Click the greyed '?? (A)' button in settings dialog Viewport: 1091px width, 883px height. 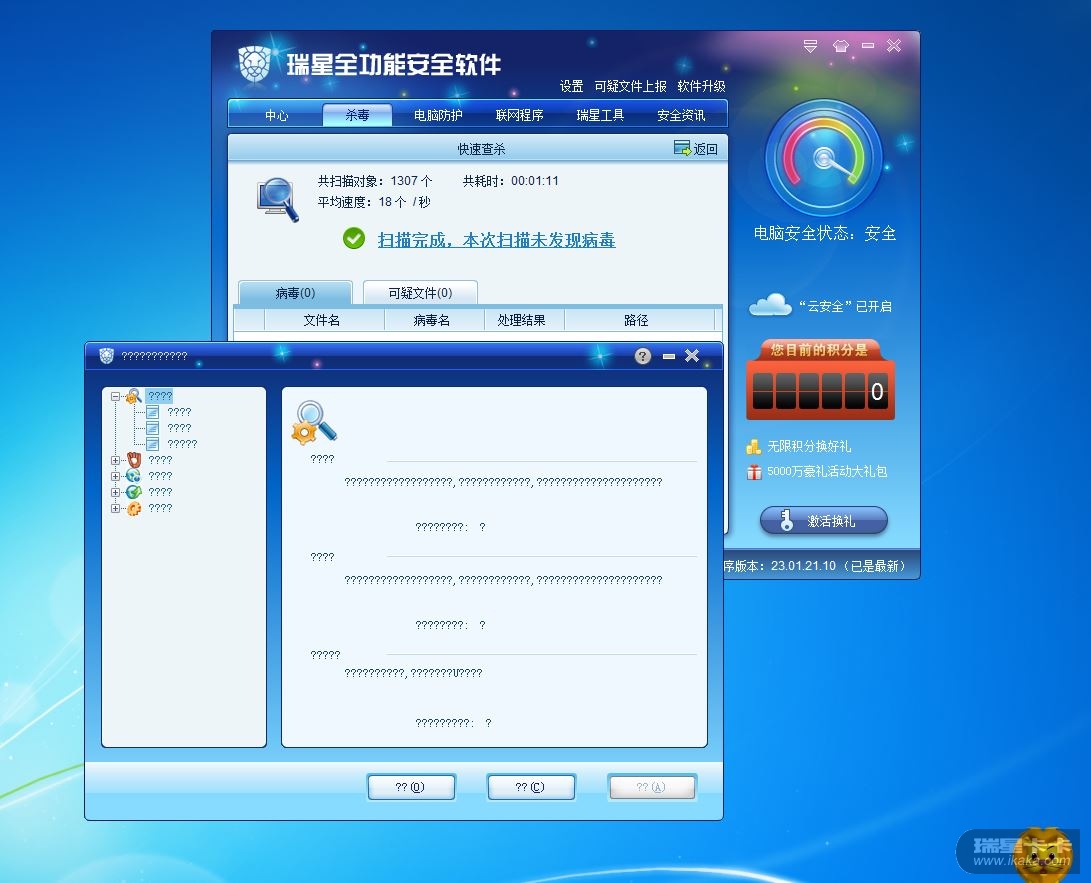click(651, 787)
